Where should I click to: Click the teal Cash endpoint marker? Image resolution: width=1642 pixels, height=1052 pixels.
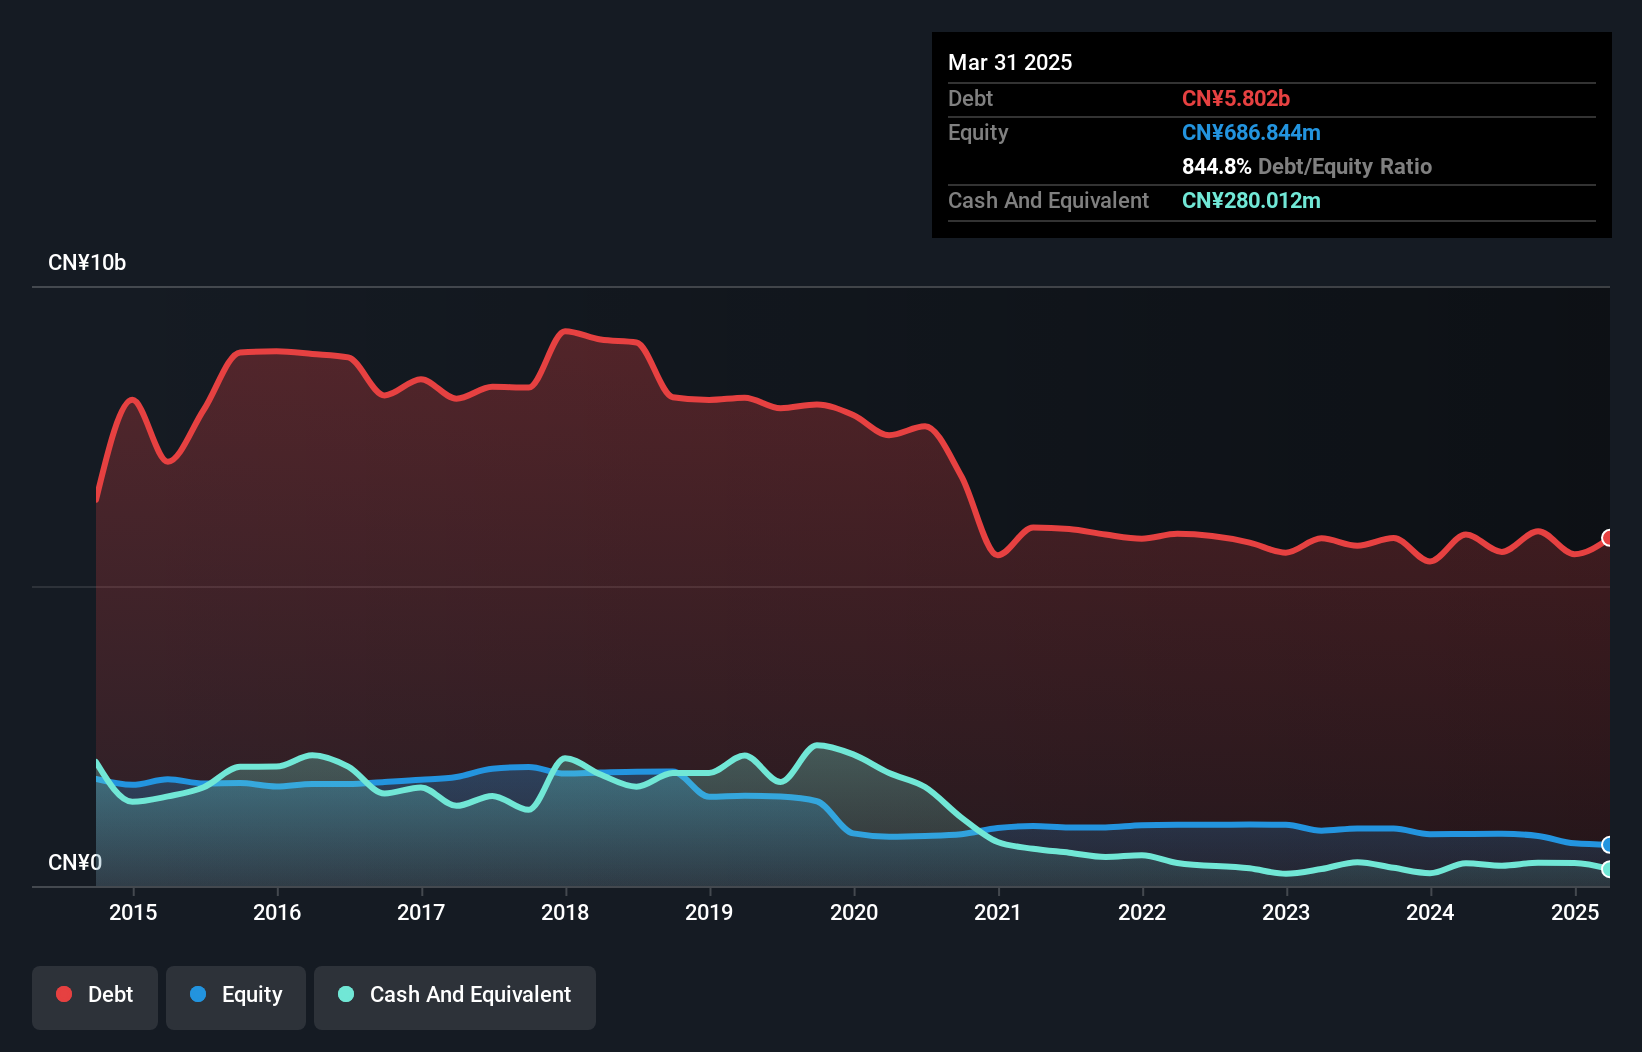(1608, 869)
